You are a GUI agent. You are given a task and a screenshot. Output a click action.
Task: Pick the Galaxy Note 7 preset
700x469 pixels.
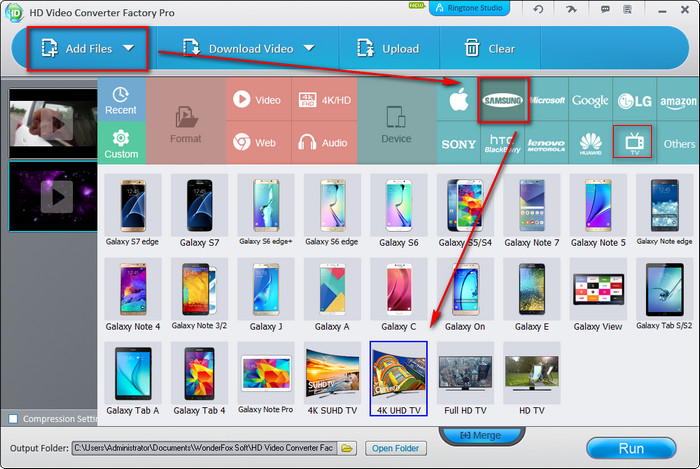532,211
